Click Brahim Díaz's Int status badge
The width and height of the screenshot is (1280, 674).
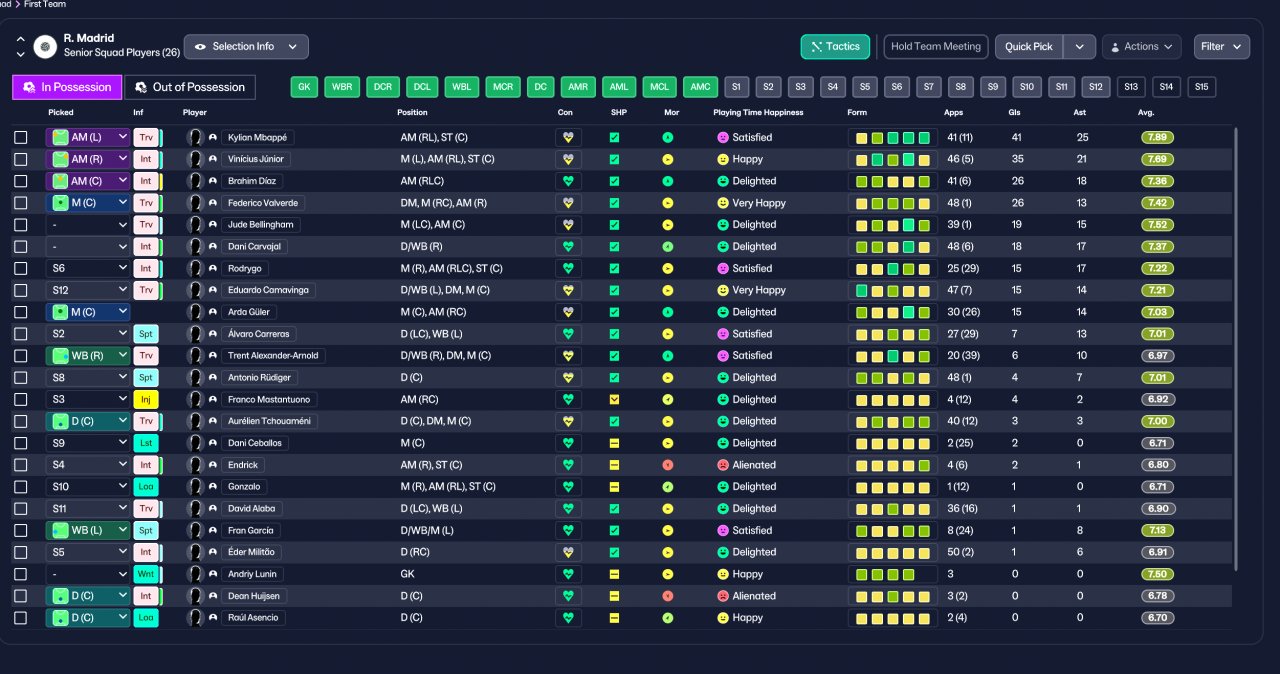(146, 181)
